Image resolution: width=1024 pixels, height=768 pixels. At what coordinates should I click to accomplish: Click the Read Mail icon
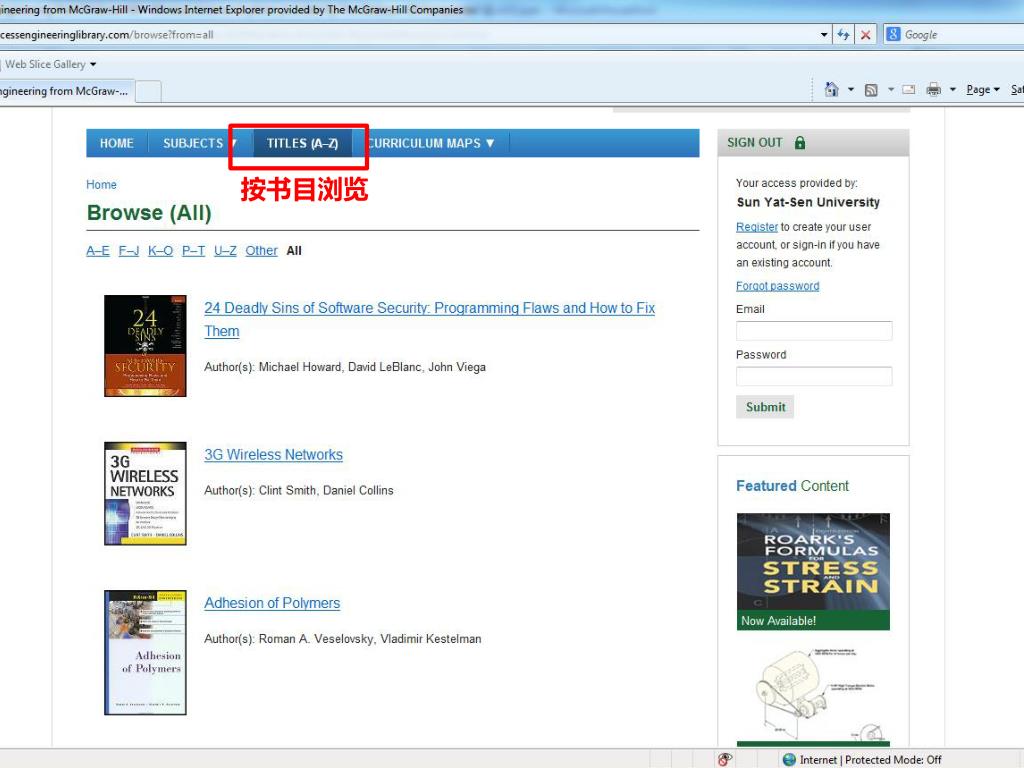point(908,89)
